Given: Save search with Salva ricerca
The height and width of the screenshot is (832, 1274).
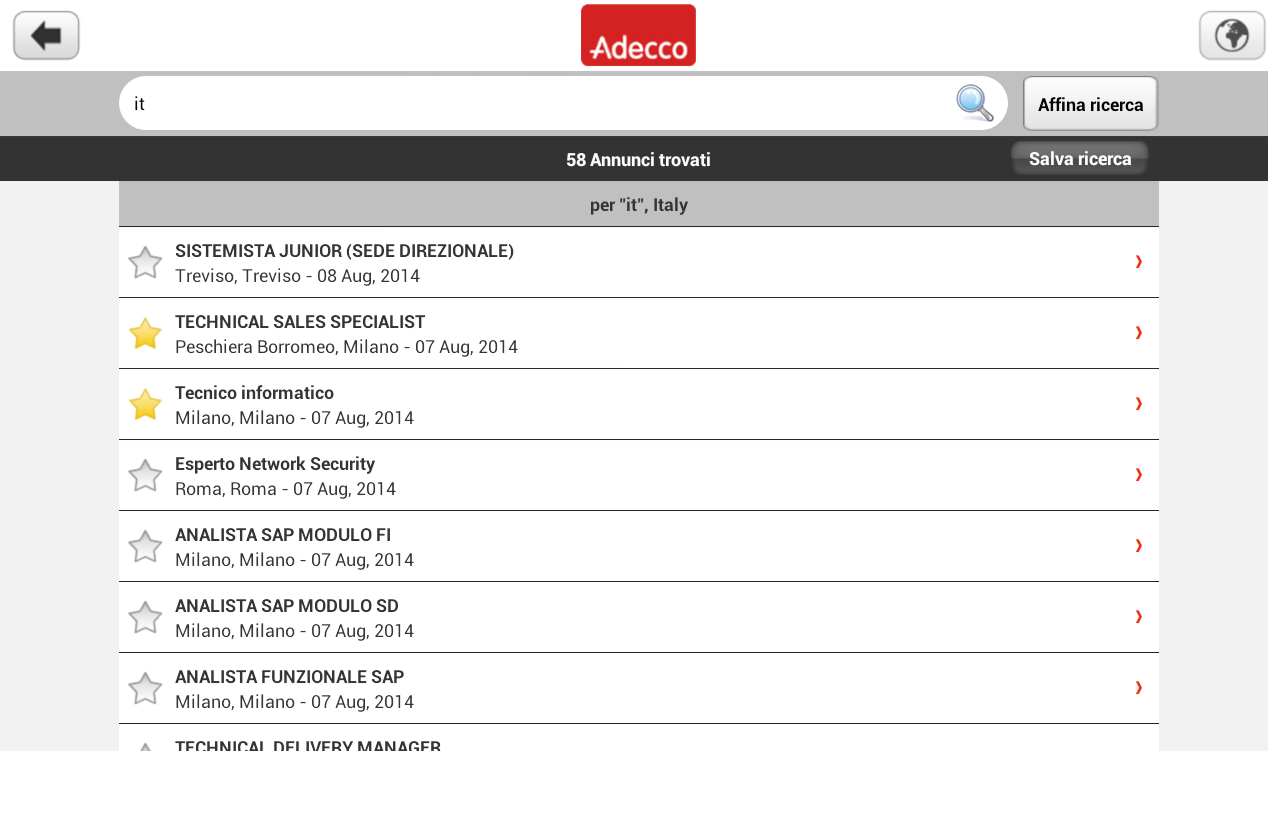Looking at the screenshot, I should (1080, 159).
